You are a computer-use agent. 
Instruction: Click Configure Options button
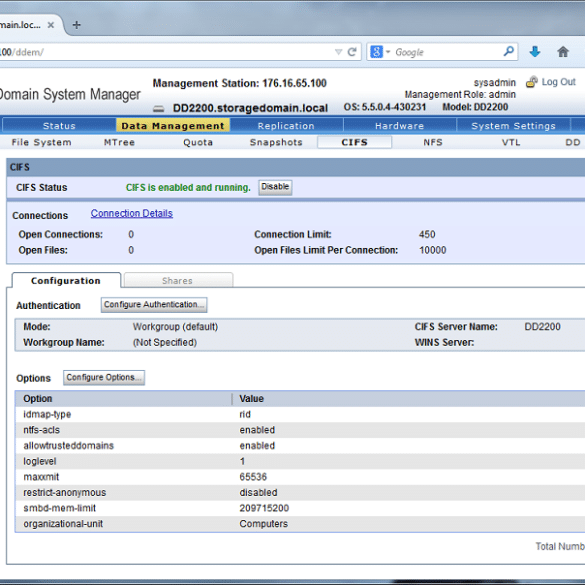tap(104, 378)
